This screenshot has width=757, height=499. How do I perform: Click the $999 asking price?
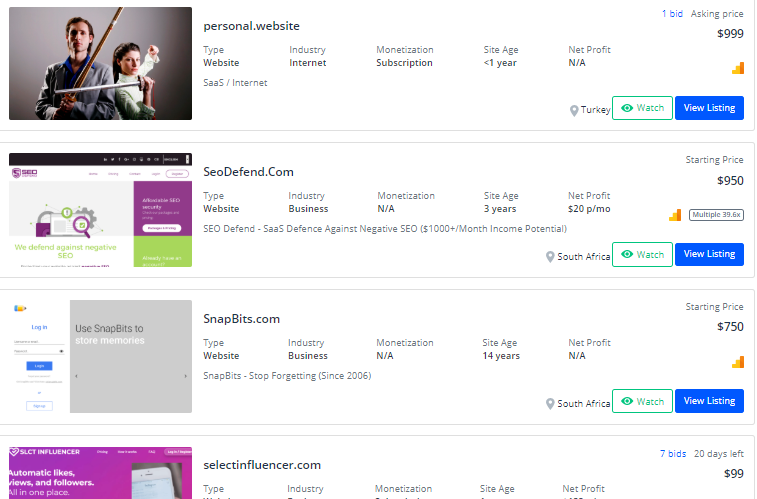click(730, 34)
